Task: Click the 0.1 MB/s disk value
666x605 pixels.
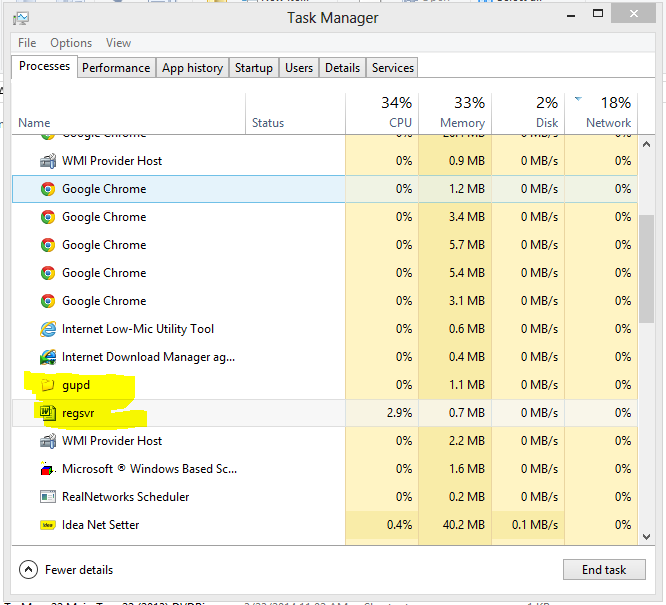Action: click(x=535, y=525)
